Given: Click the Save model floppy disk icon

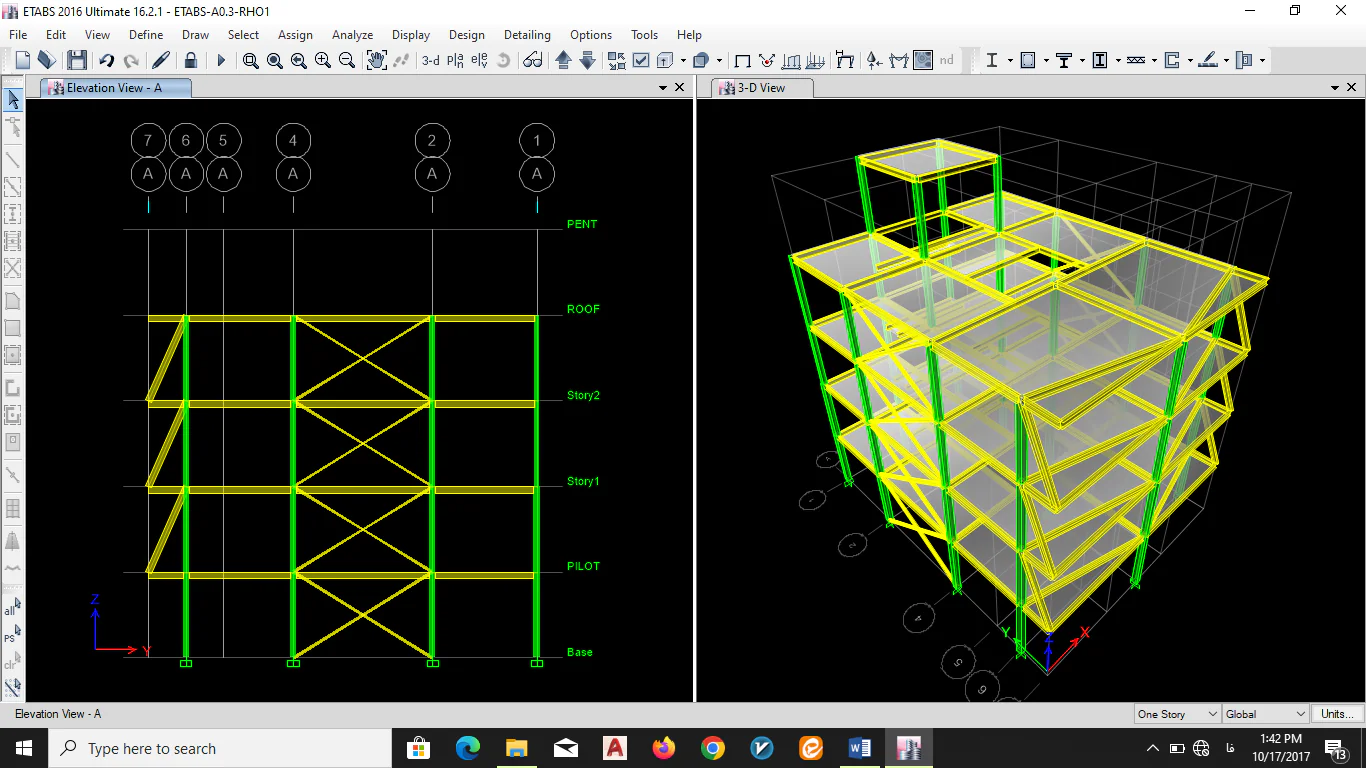Looking at the screenshot, I should [x=77, y=60].
